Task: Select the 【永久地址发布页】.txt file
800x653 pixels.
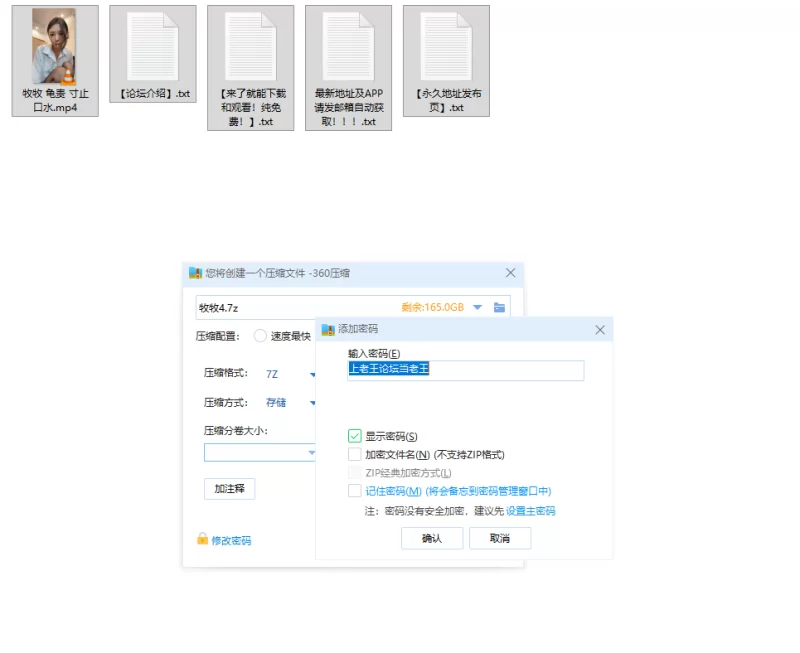Action: tap(446, 61)
